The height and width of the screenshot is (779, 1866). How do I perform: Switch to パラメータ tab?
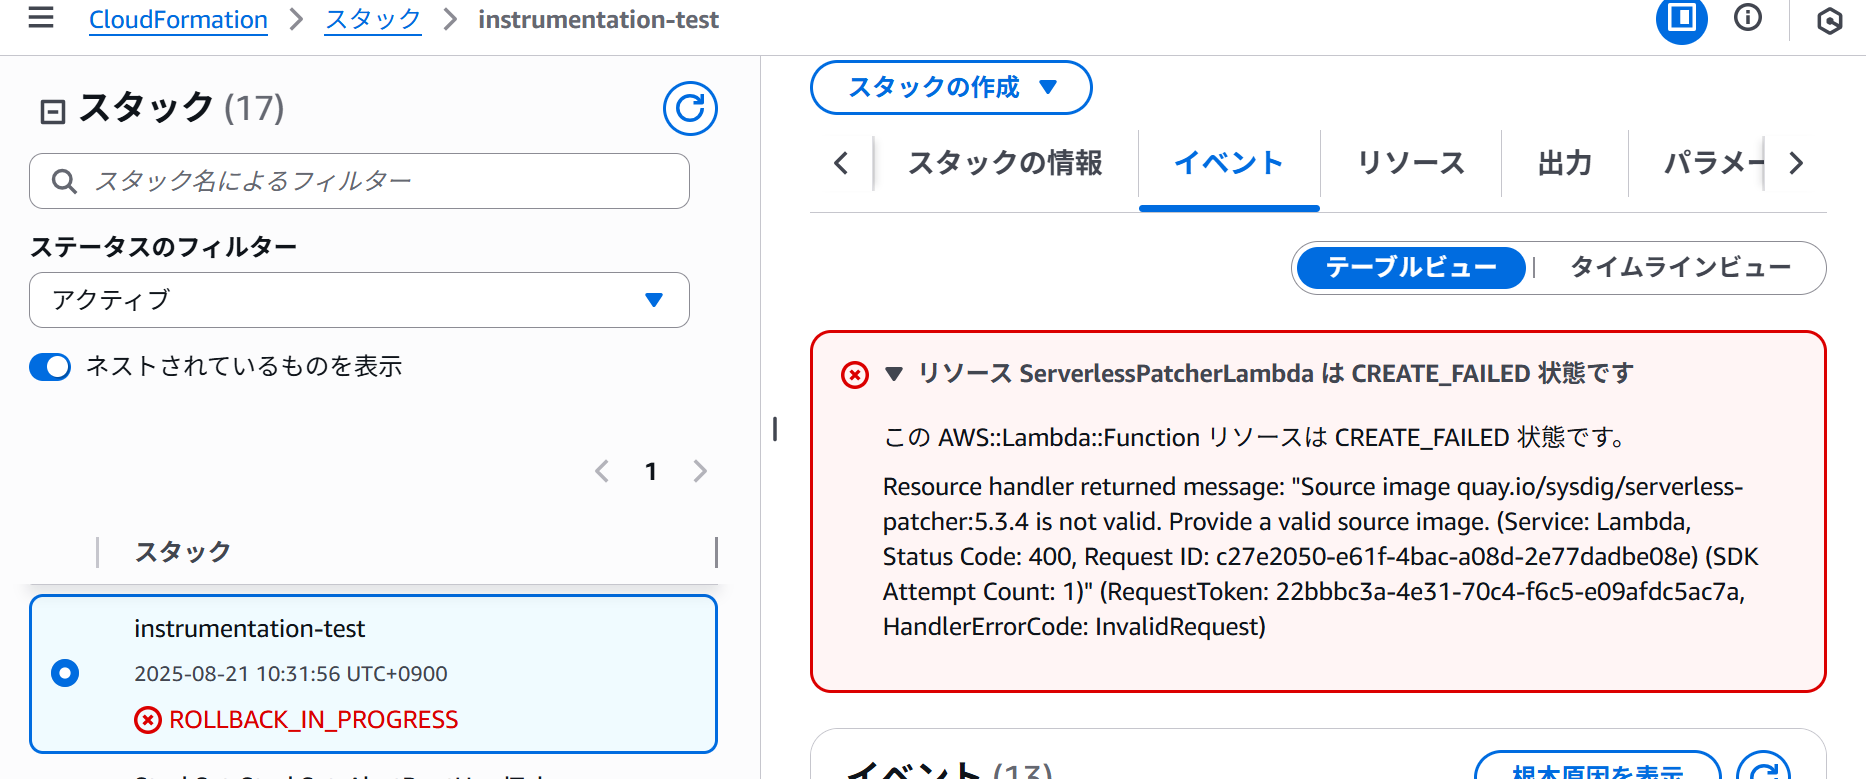click(x=1712, y=163)
